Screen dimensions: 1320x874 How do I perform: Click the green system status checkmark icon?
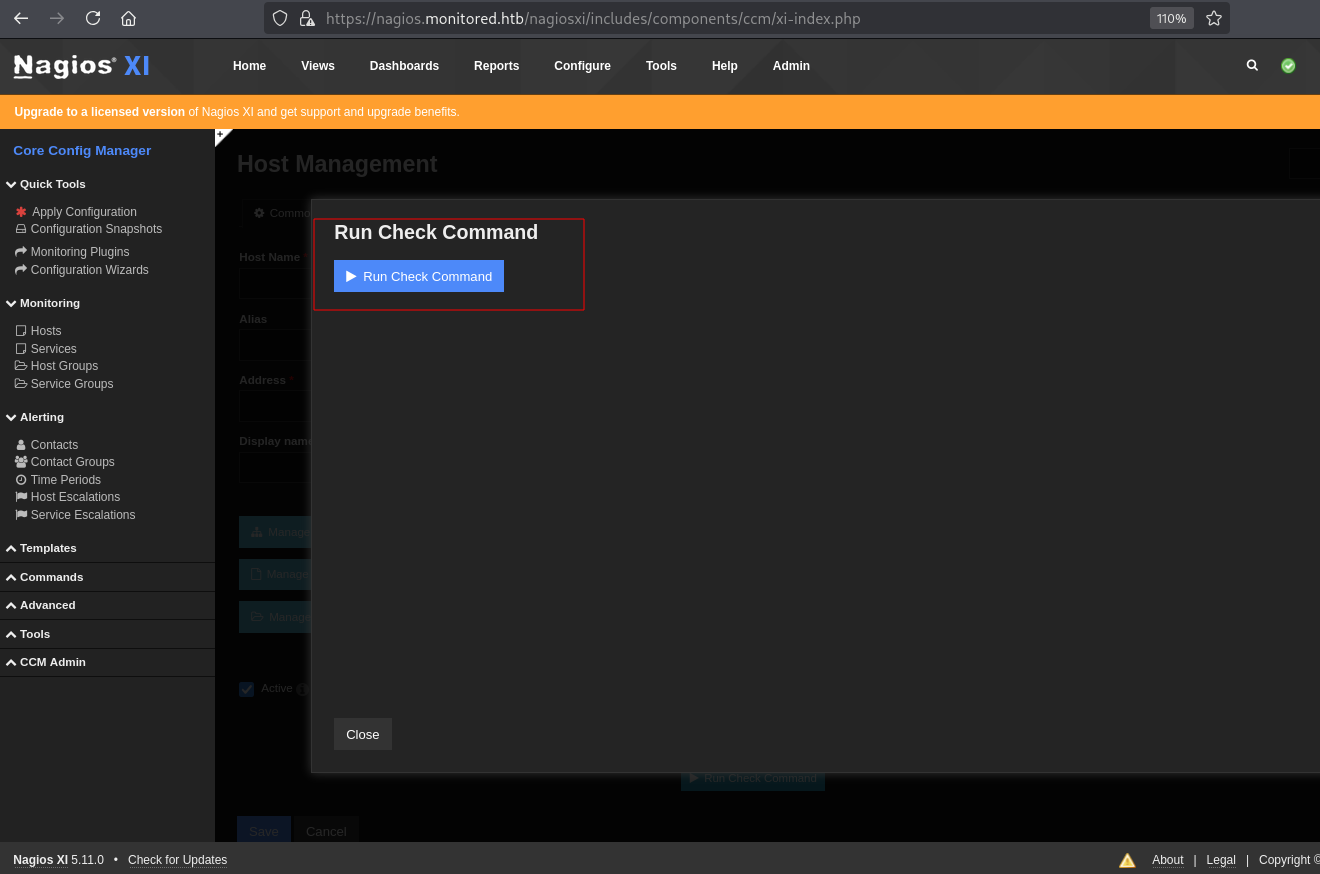(x=1288, y=65)
